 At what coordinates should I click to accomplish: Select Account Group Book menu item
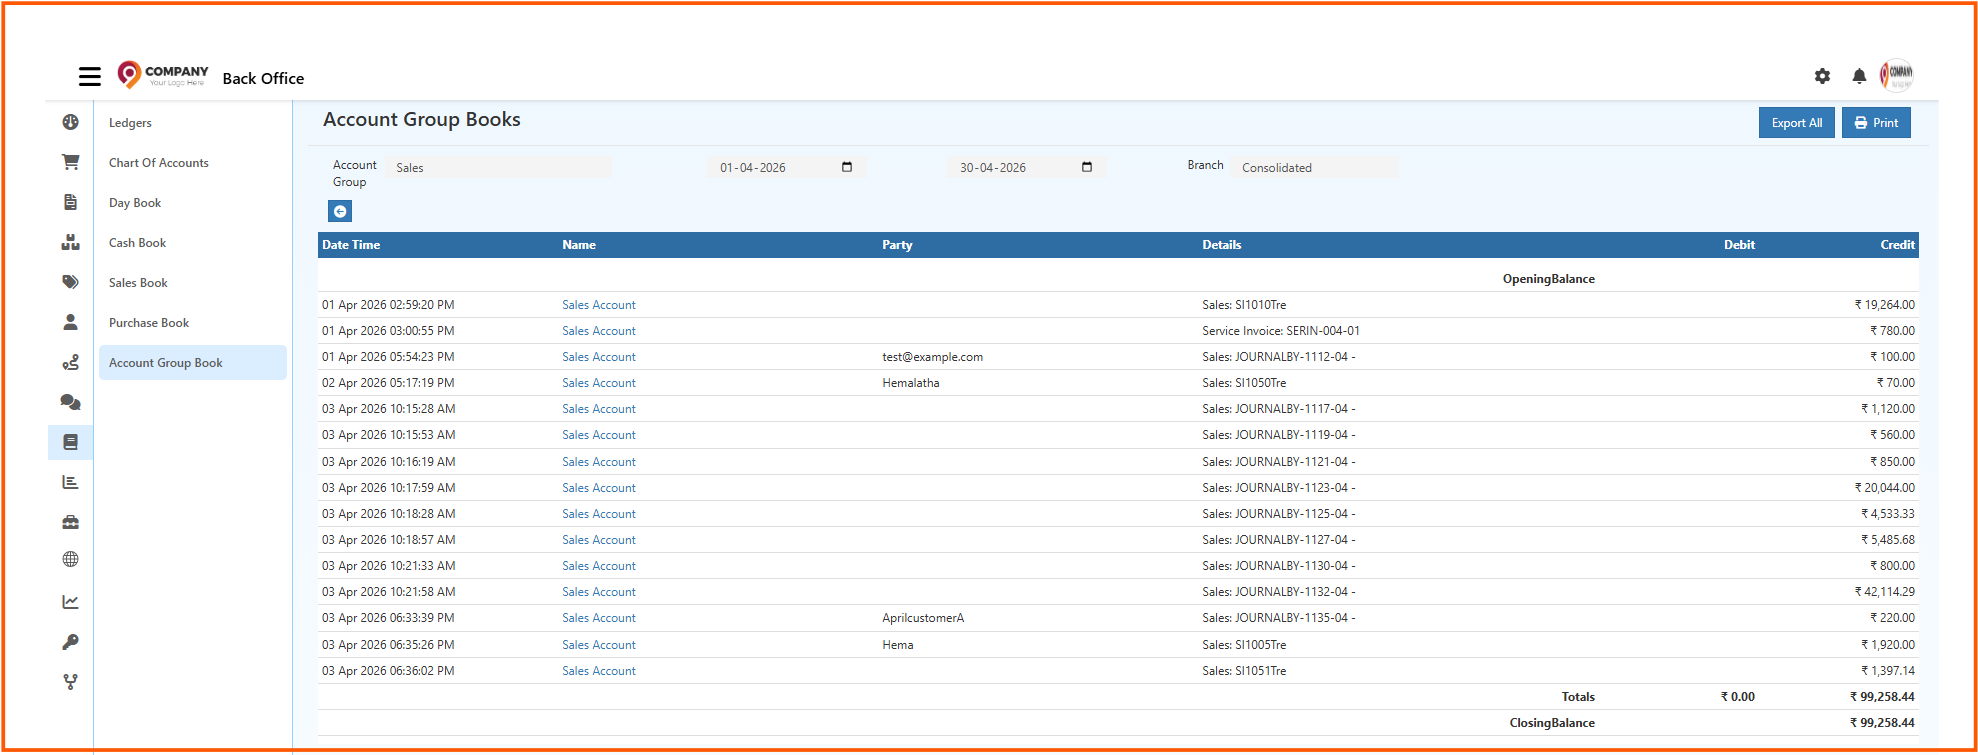point(193,363)
